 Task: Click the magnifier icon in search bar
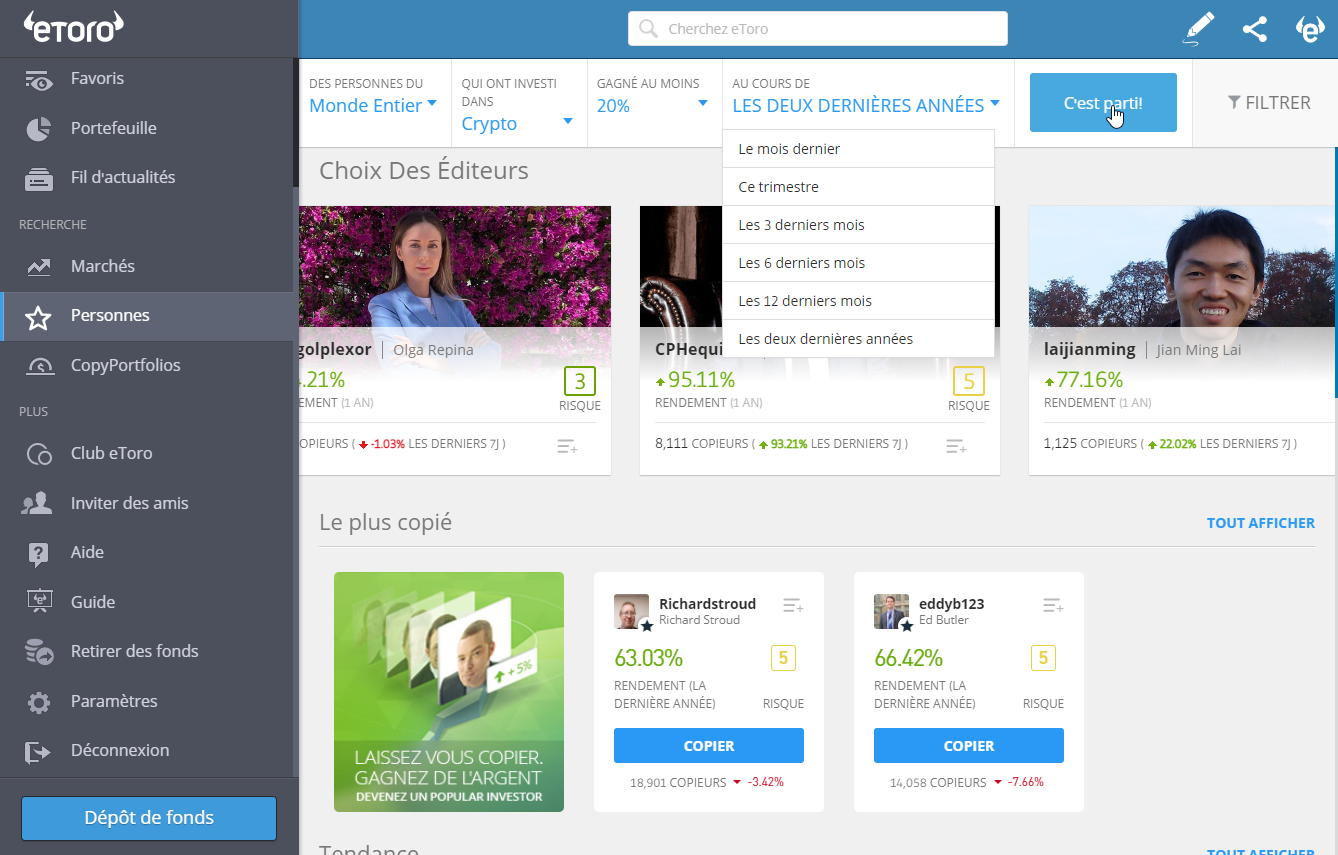coord(648,29)
